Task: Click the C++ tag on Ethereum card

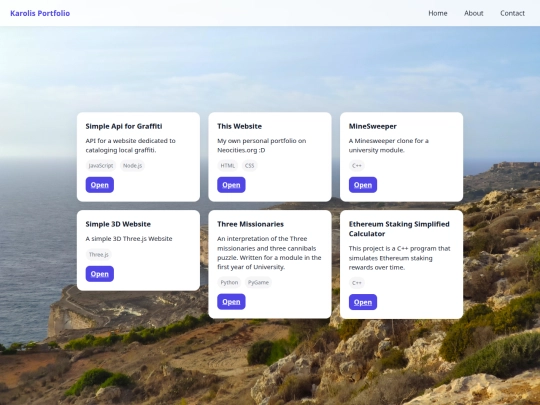Action: click(x=356, y=283)
